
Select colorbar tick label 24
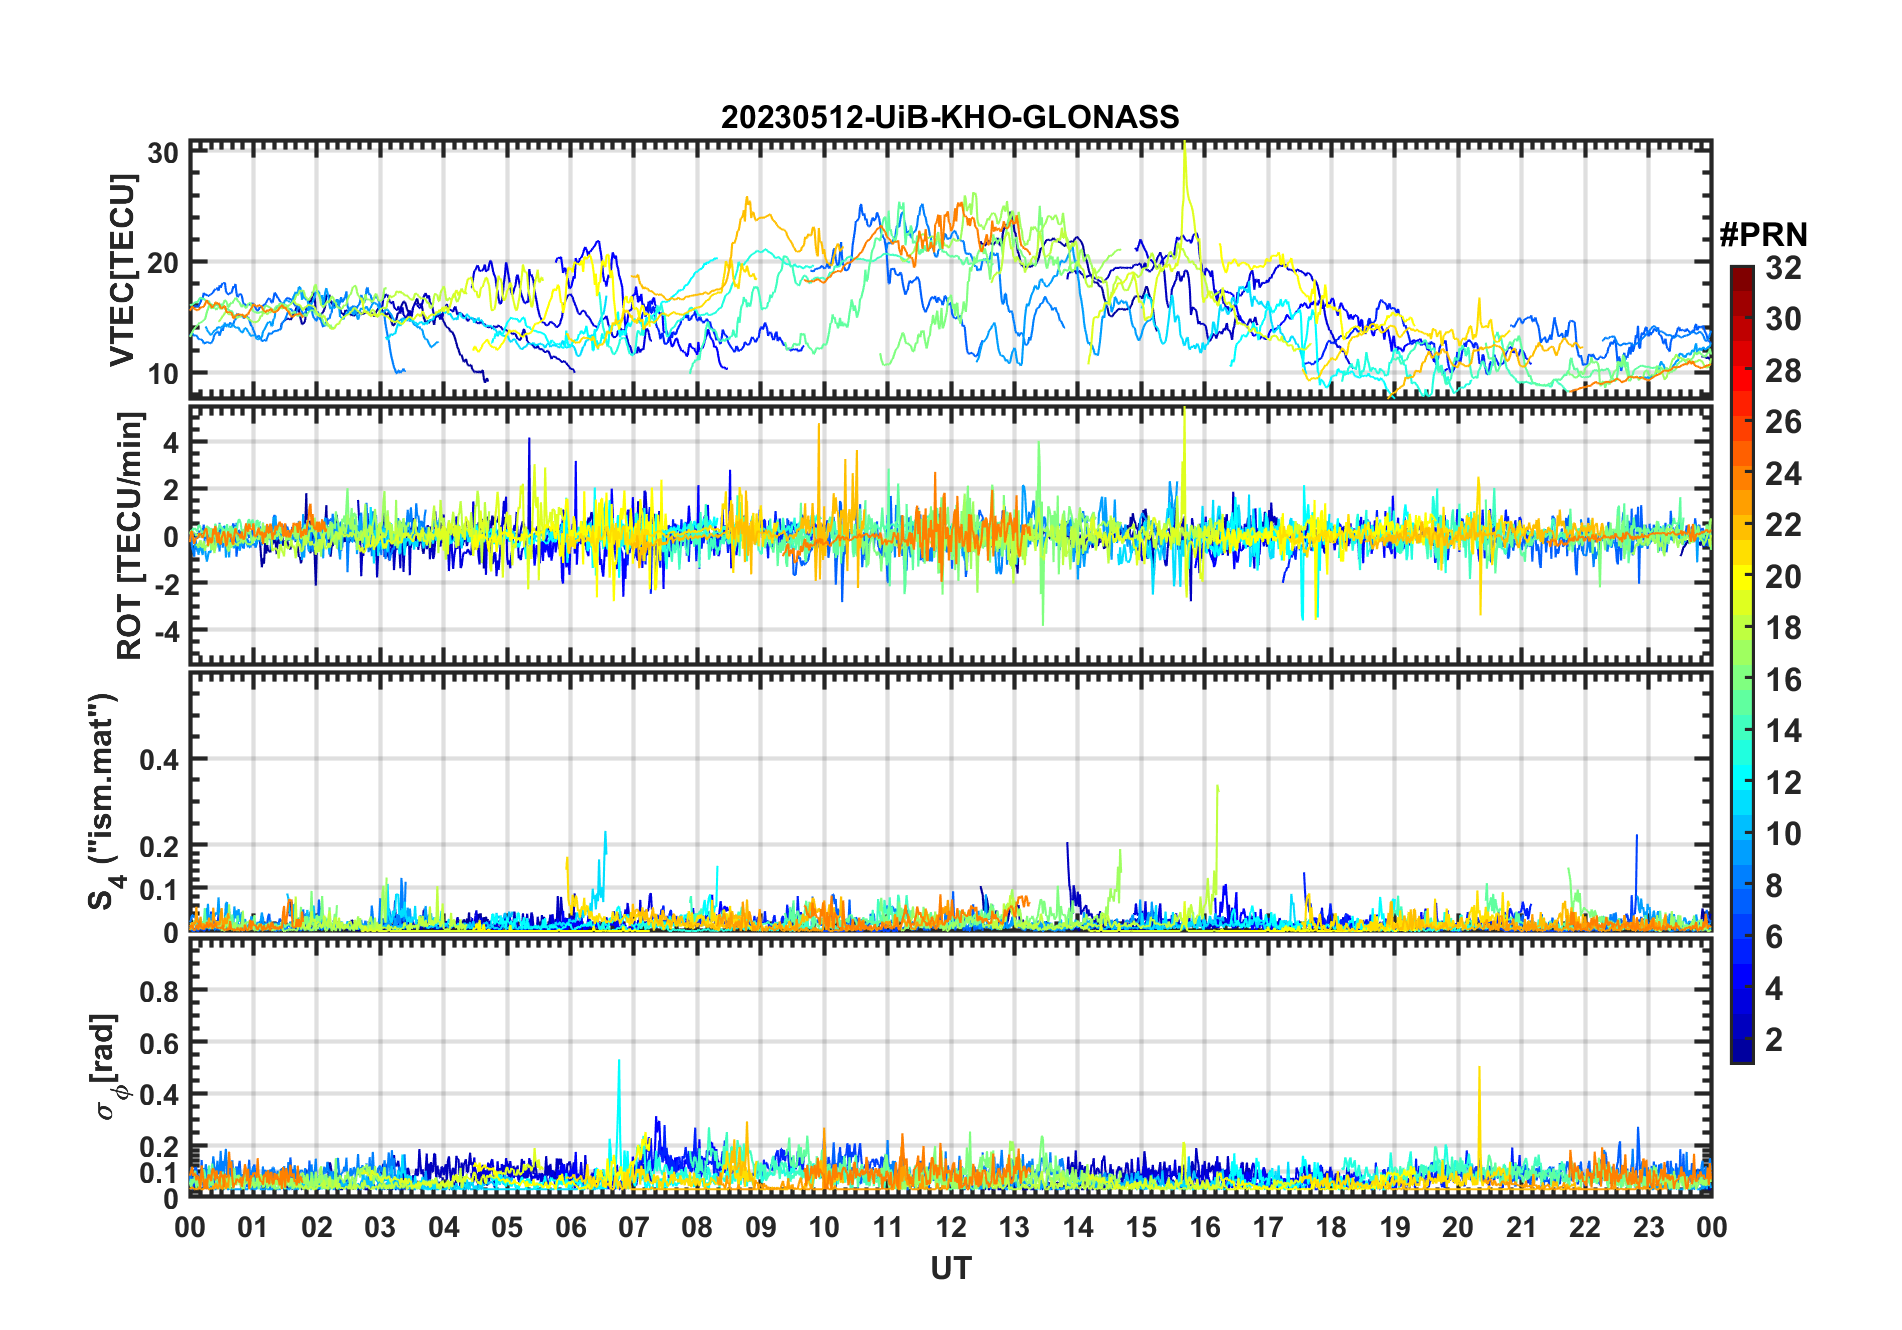click(1783, 474)
